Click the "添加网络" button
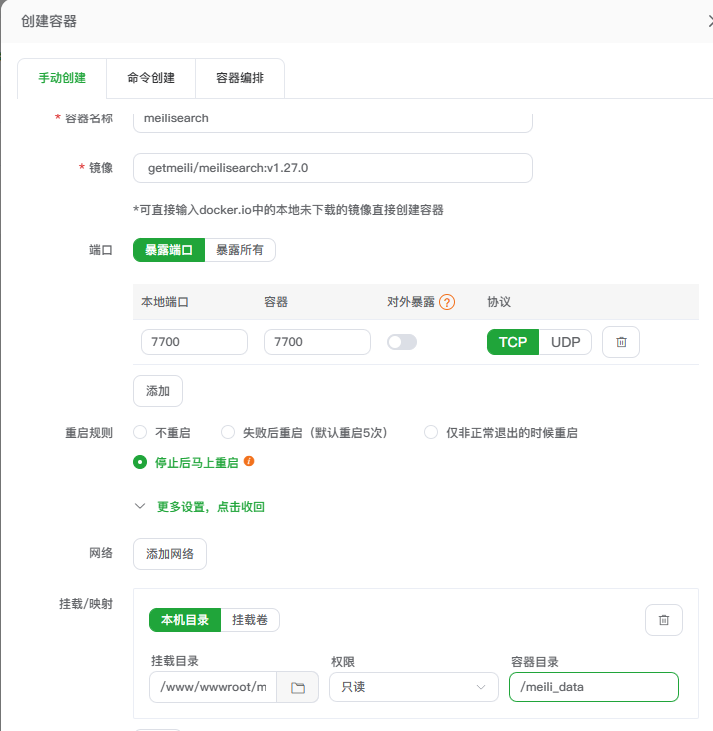Image resolution: width=713 pixels, height=731 pixels. tap(170, 553)
